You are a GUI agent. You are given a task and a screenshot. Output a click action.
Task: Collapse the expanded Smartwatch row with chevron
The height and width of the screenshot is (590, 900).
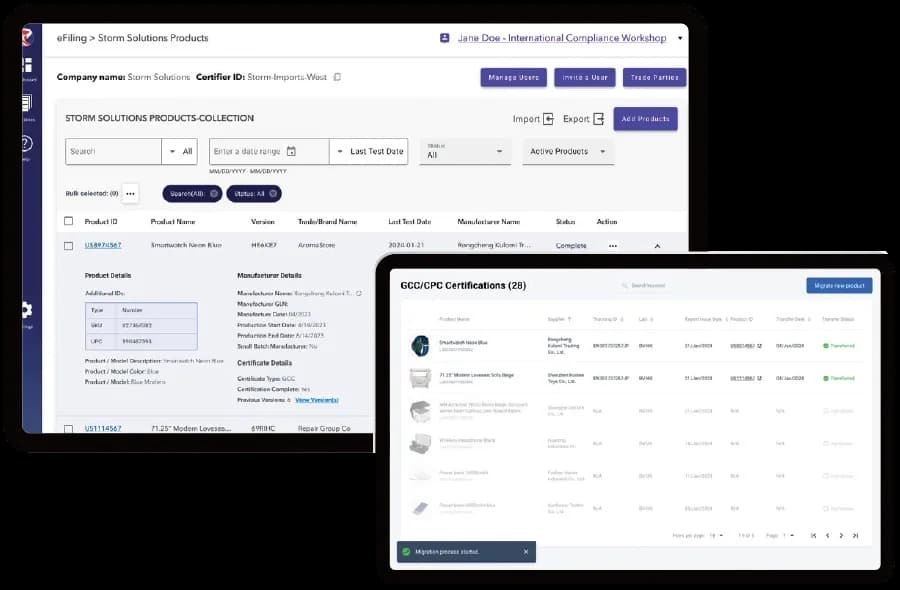coord(657,246)
